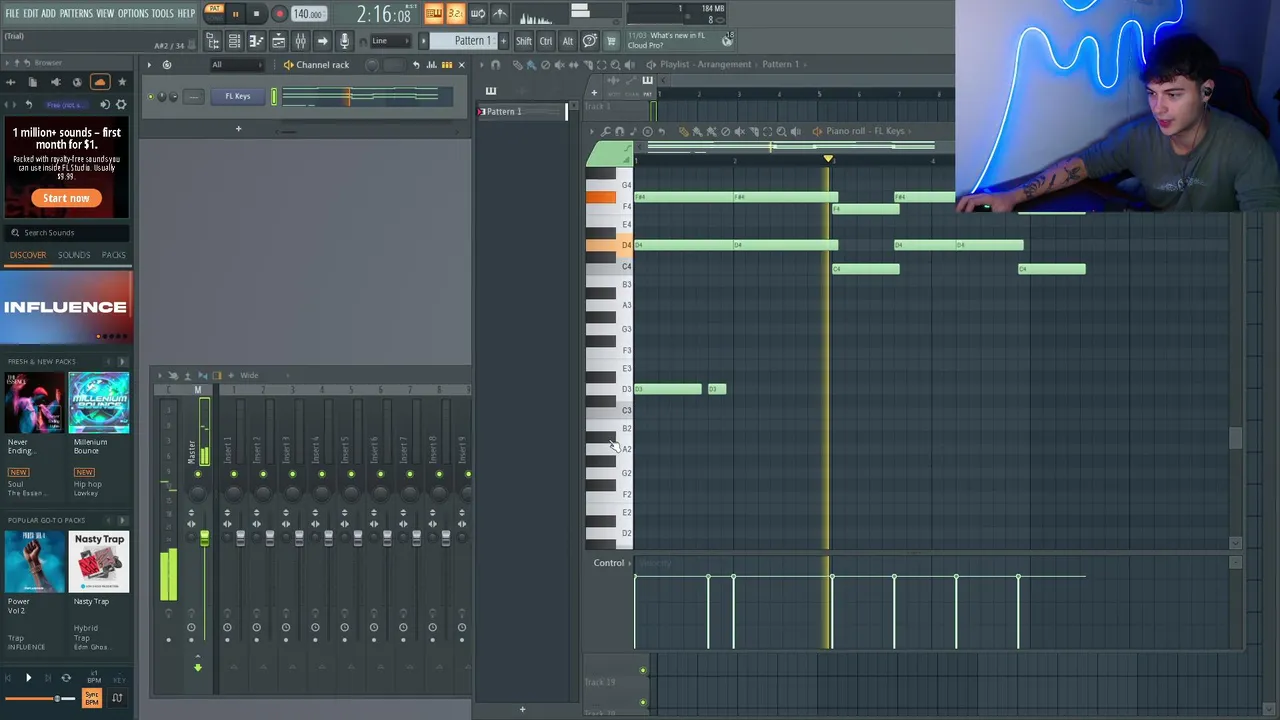Add a channel with the plus button

238,129
